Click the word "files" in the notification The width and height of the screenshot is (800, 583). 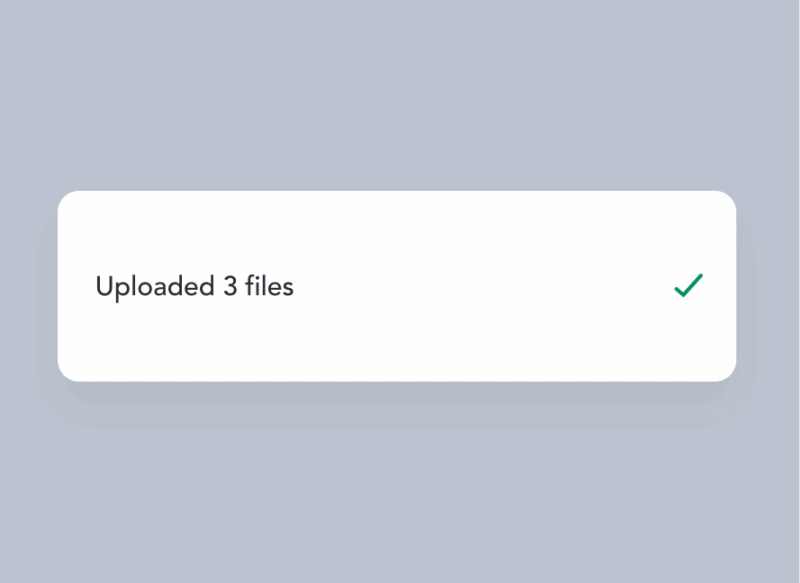(x=269, y=286)
